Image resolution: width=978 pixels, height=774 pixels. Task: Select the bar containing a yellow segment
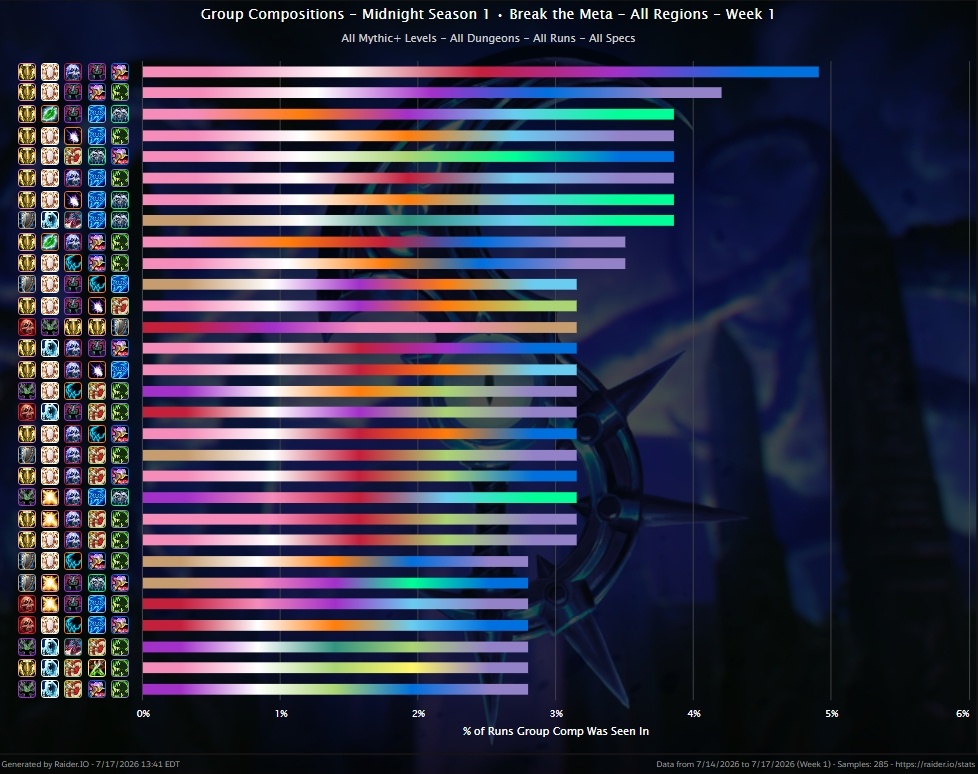[x=335, y=668]
